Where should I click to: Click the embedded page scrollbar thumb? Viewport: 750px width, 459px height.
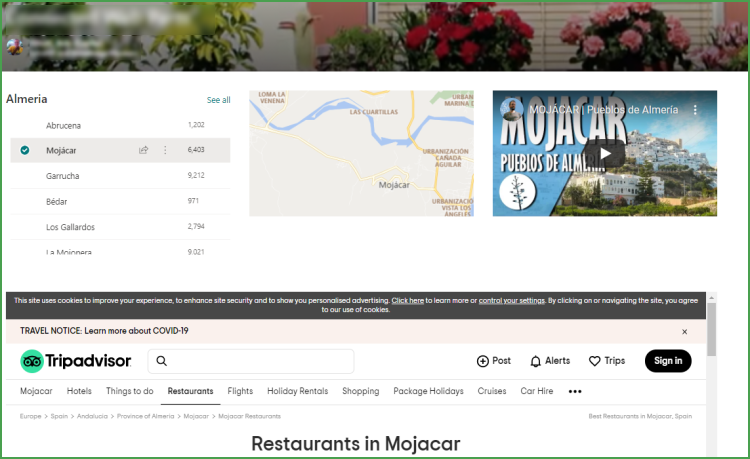pyautogui.click(x=711, y=329)
